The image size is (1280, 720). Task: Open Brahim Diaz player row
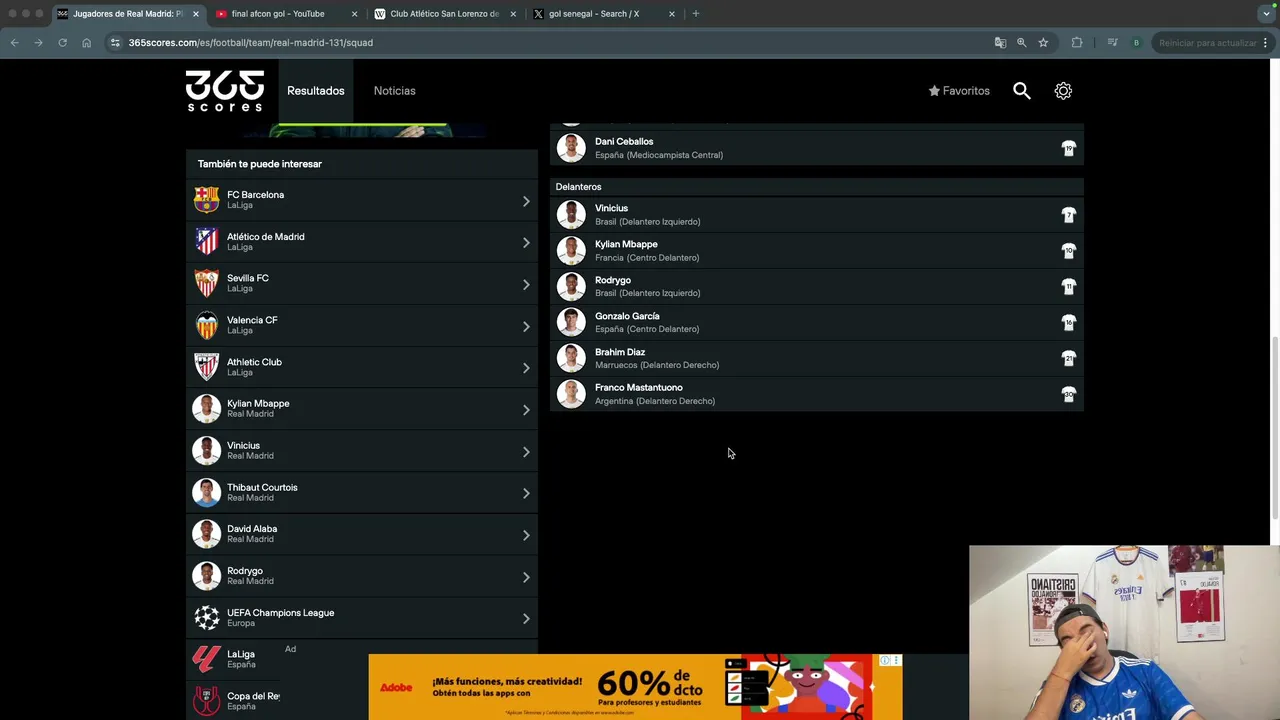coord(817,358)
